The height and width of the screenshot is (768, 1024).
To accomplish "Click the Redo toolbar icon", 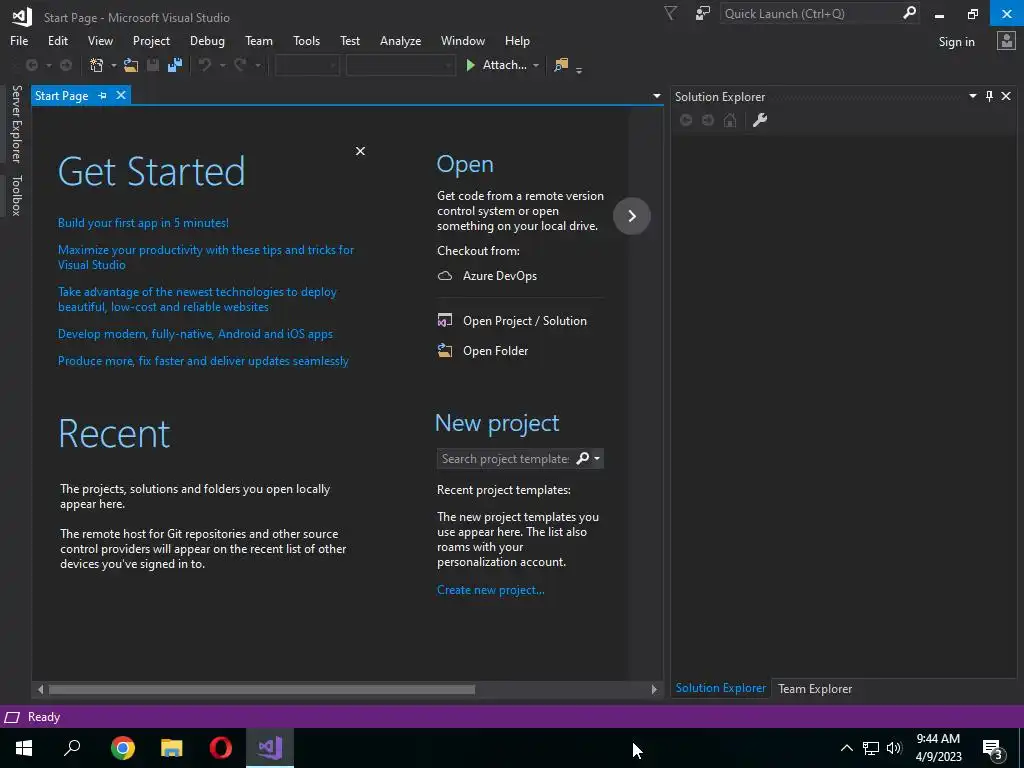I will (x=240, y=65).
